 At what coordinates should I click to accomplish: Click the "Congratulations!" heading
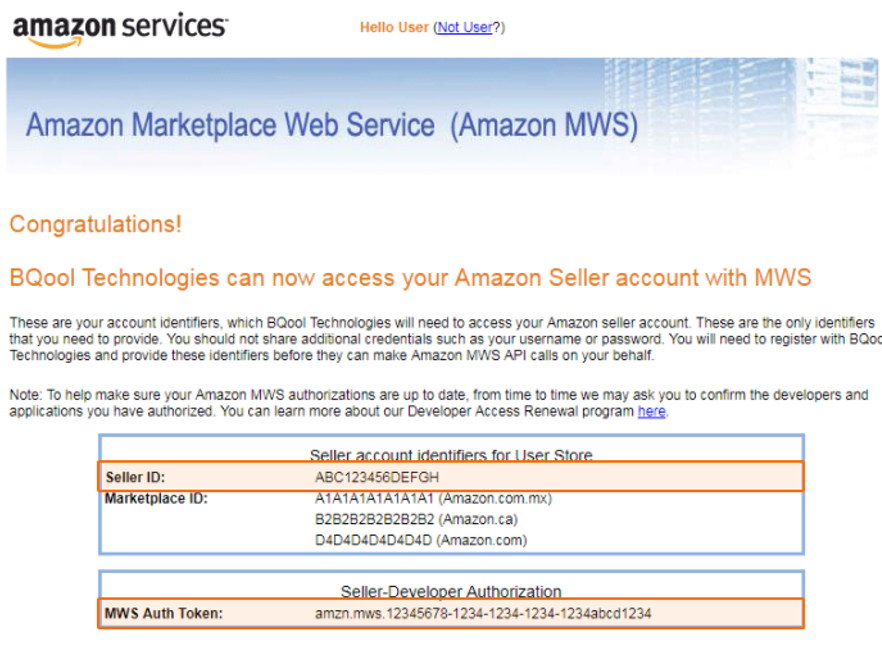point(96,224)
